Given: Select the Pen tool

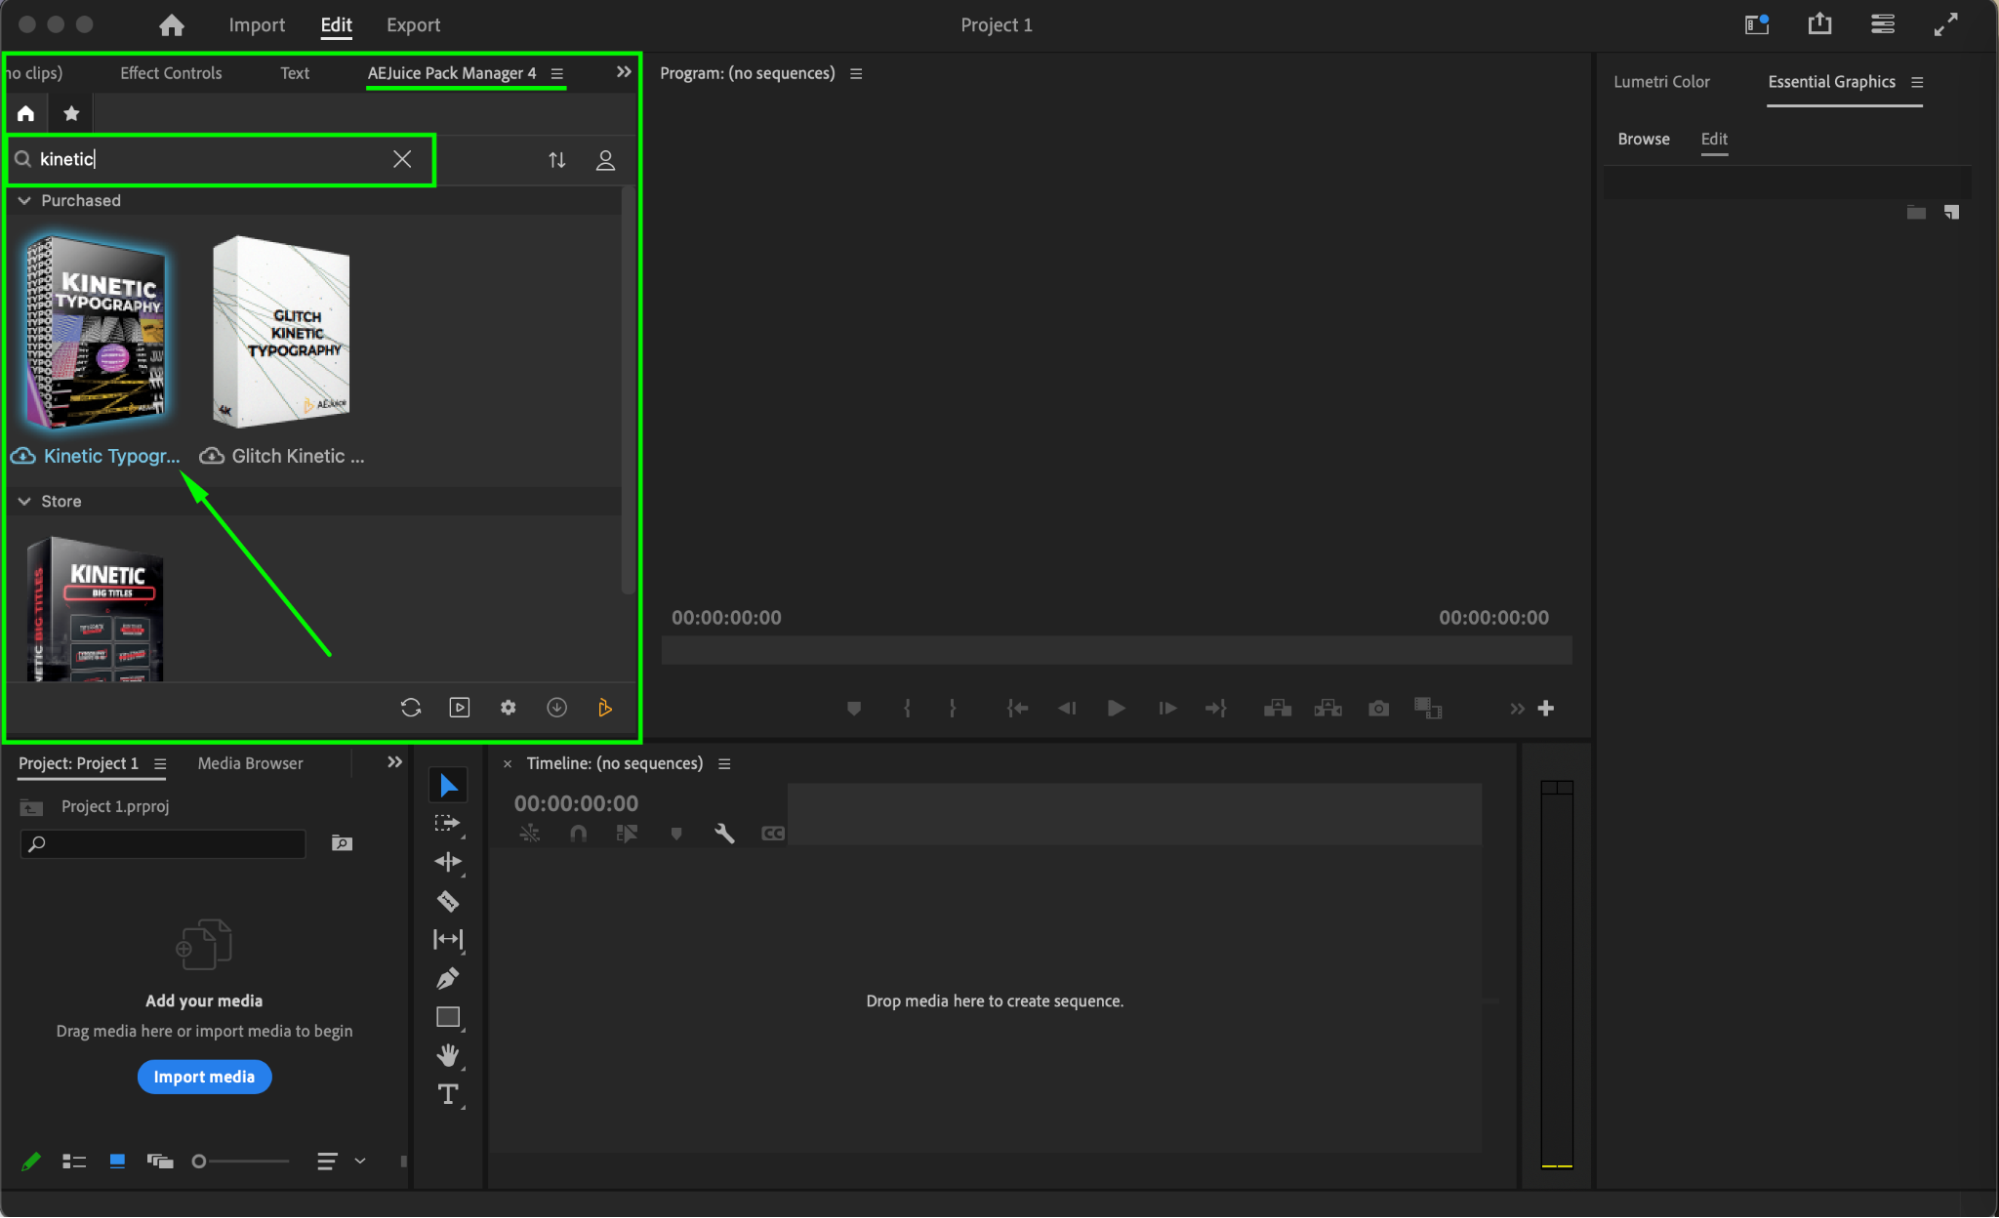Looking at the screenshot, I should click(x=448, y=978).
